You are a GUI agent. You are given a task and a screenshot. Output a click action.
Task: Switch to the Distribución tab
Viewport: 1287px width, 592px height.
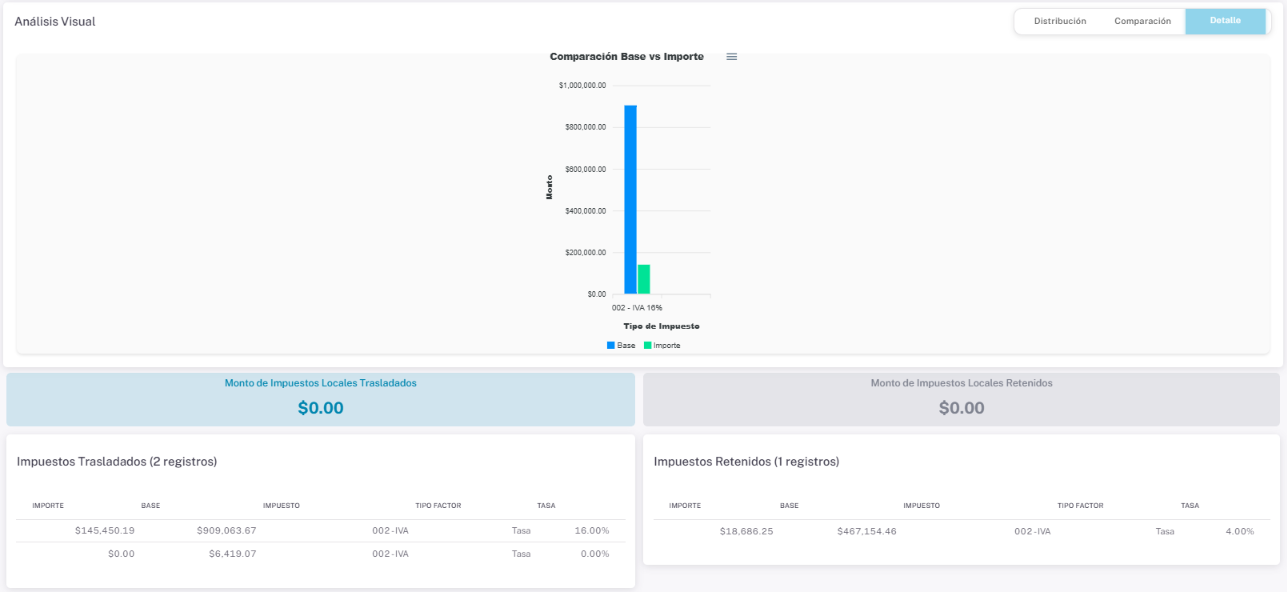(x=1059, y=21)
